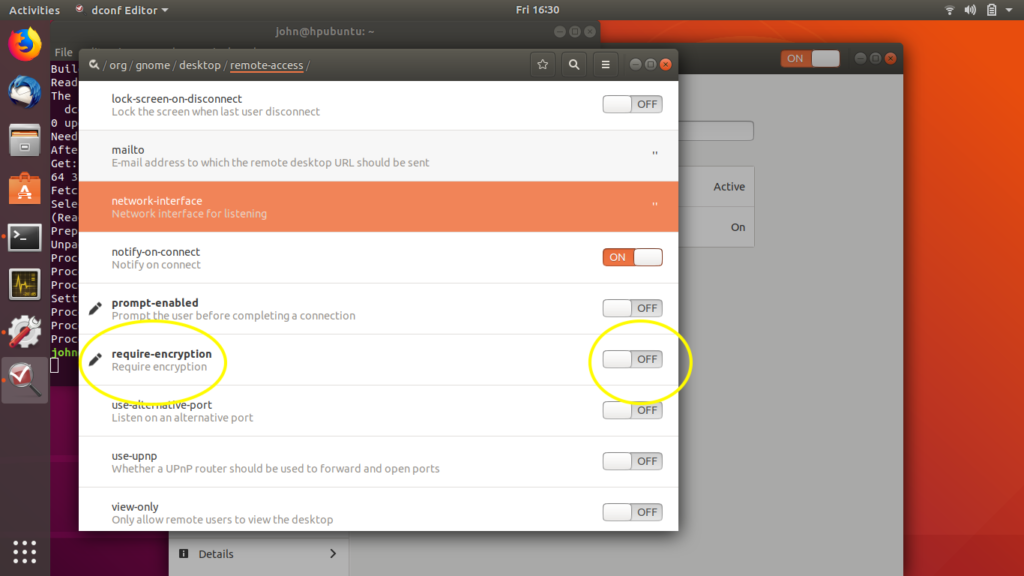1024x576 pixels.
Task: Open the dconf Editor hamburger menu
Action: 605,63
